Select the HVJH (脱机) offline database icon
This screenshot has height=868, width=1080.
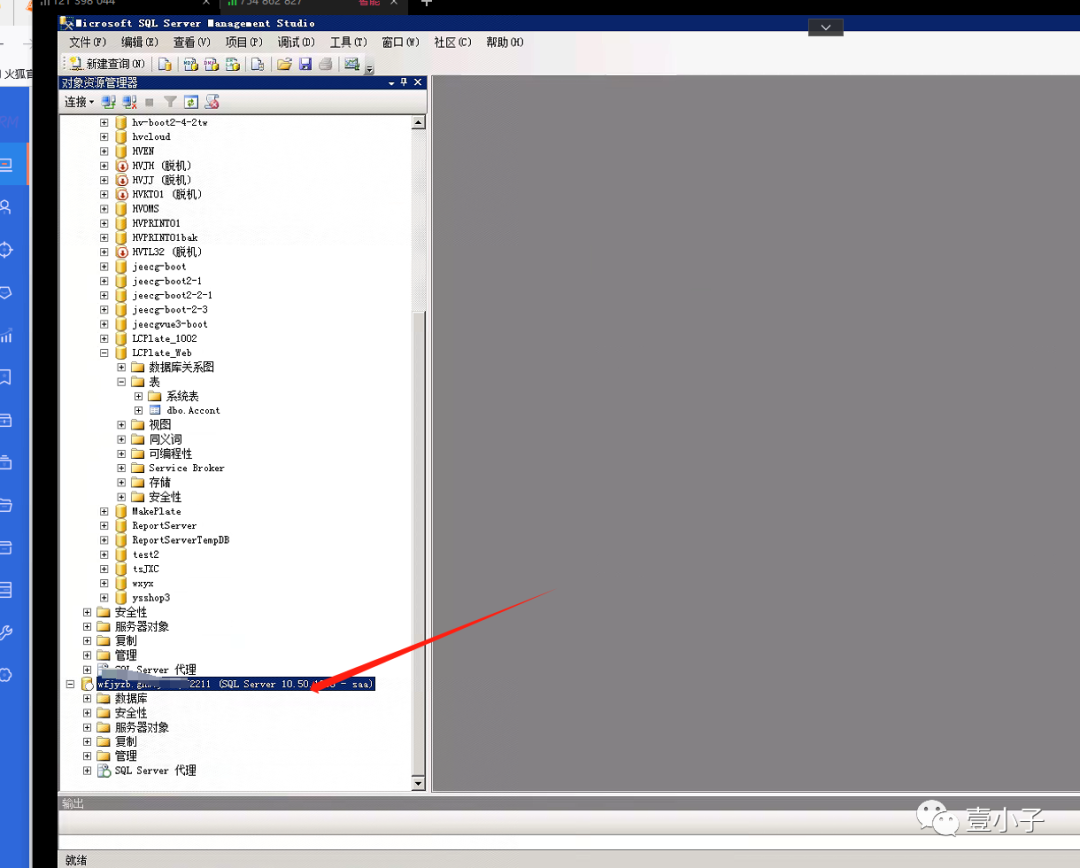click(x=122, y=166)
